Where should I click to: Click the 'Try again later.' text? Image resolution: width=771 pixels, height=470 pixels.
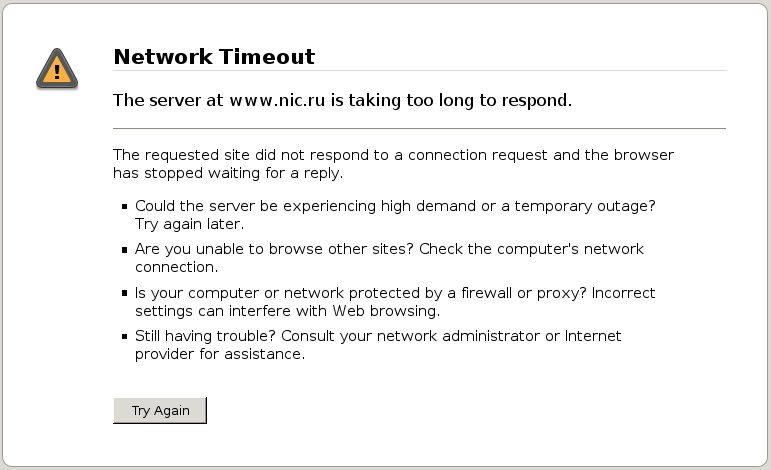click(x=190, y=224)
